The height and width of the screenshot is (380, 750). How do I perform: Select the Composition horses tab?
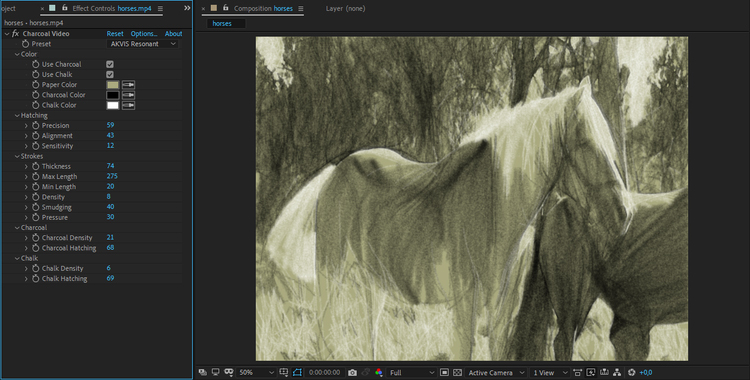[263, 9]
